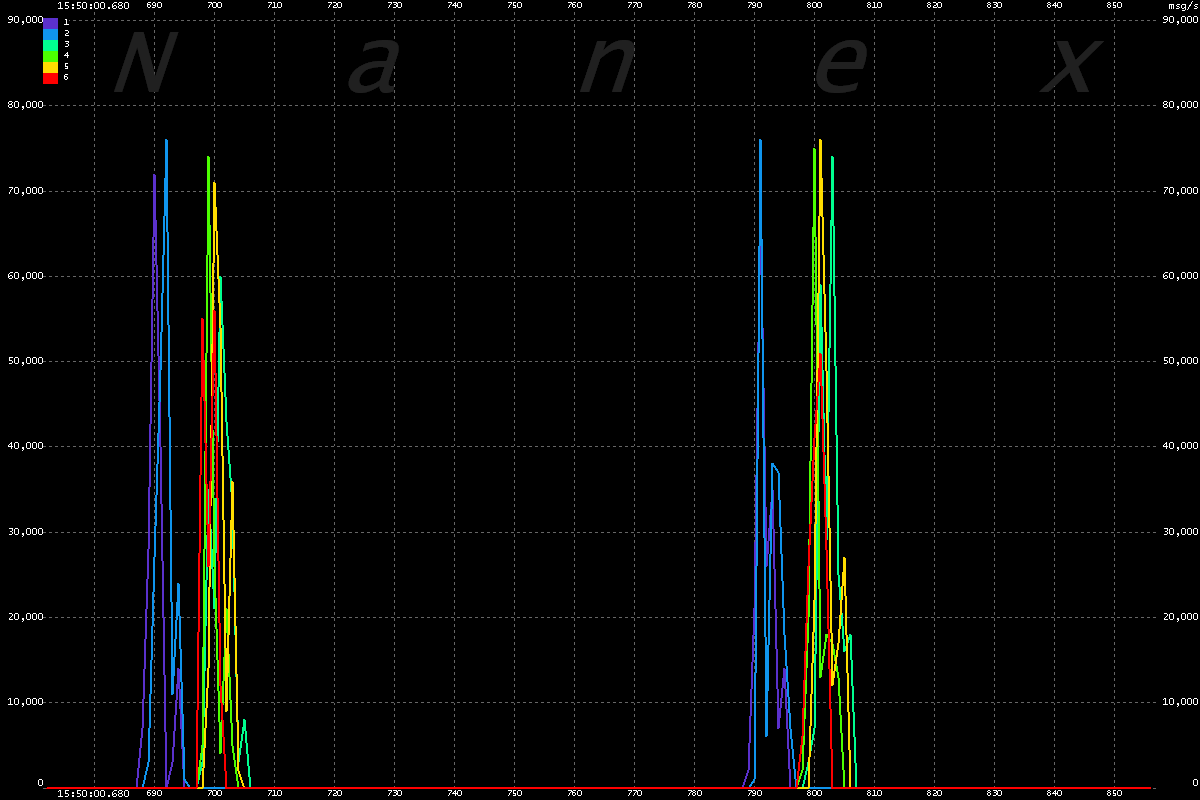Click the msg/s unit label at top right

coord(1183,5)
